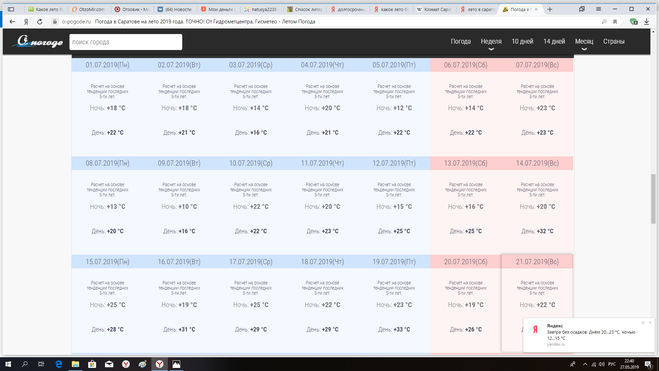The height and width of the screenshot is (371, 659).
Task: Open a new tab with the plus icon
Action: click(x=550, y=9)
